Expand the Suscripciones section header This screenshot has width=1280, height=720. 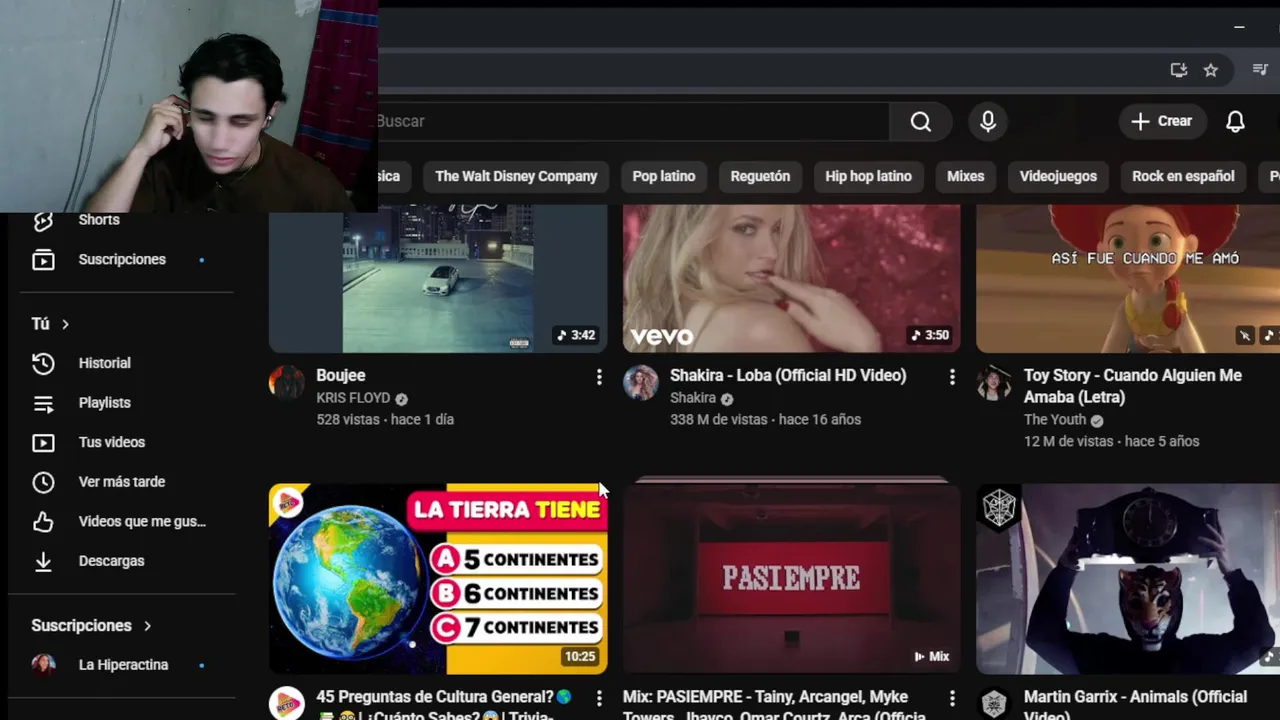[91, 625]
